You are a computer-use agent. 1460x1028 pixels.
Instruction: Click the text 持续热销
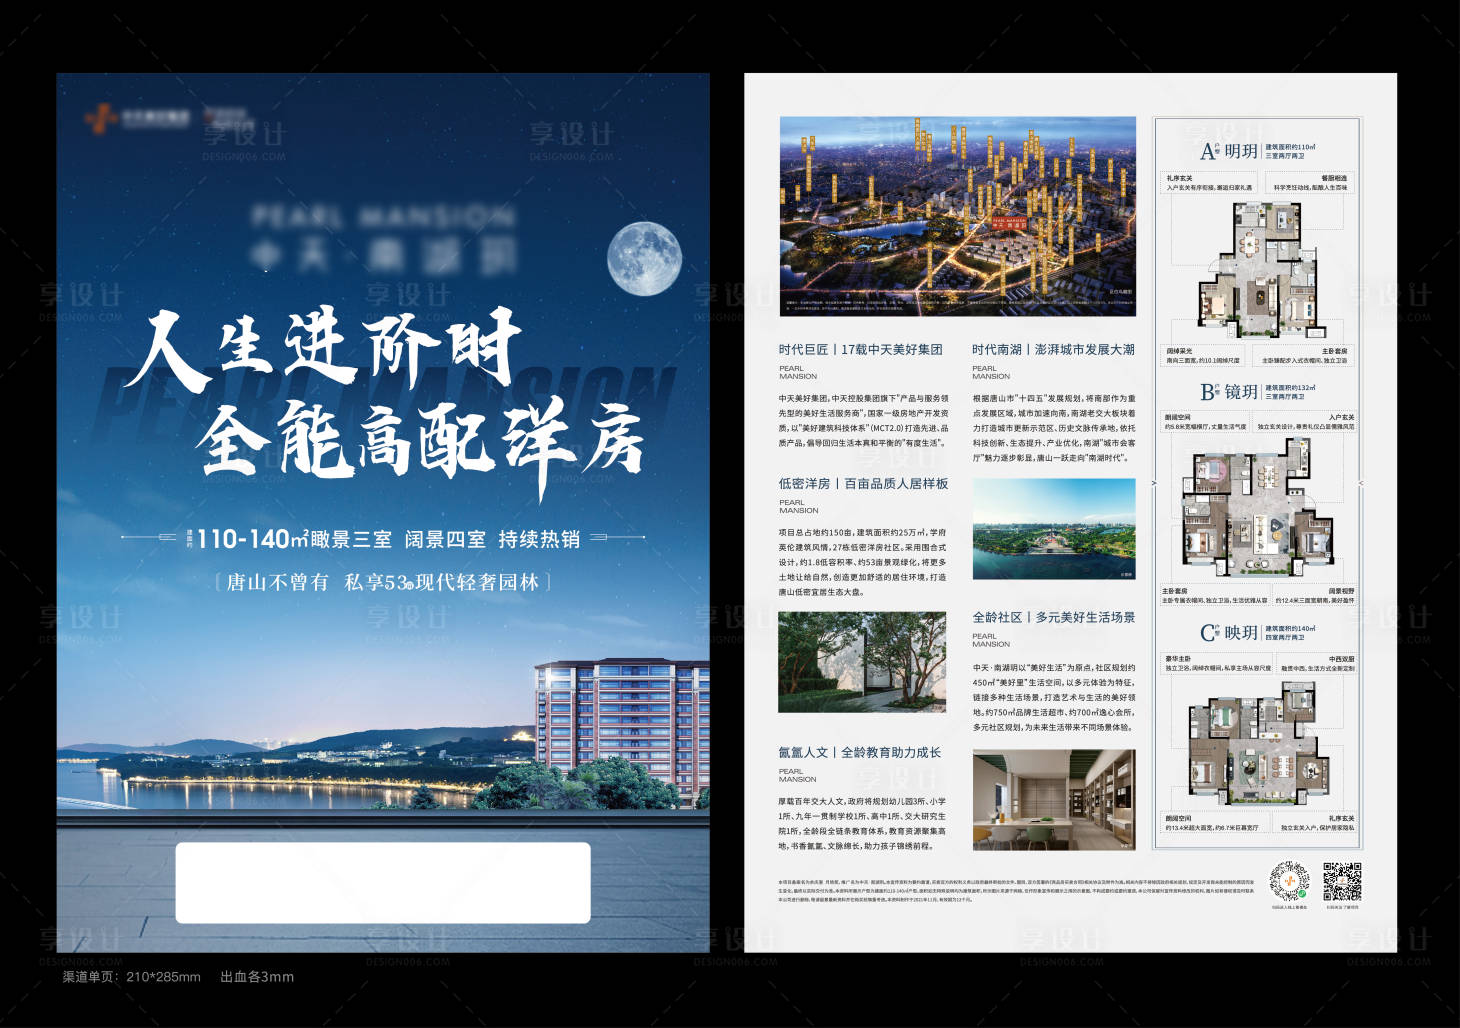click(539, 540)
